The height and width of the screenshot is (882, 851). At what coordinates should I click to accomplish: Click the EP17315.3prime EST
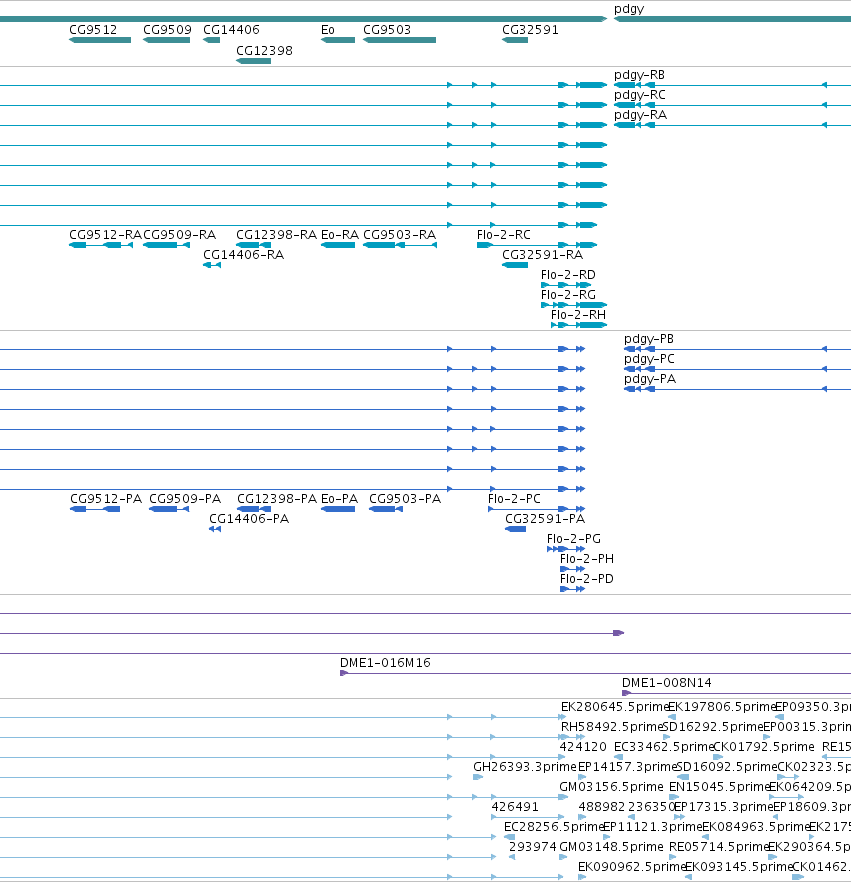click(679, 817)
